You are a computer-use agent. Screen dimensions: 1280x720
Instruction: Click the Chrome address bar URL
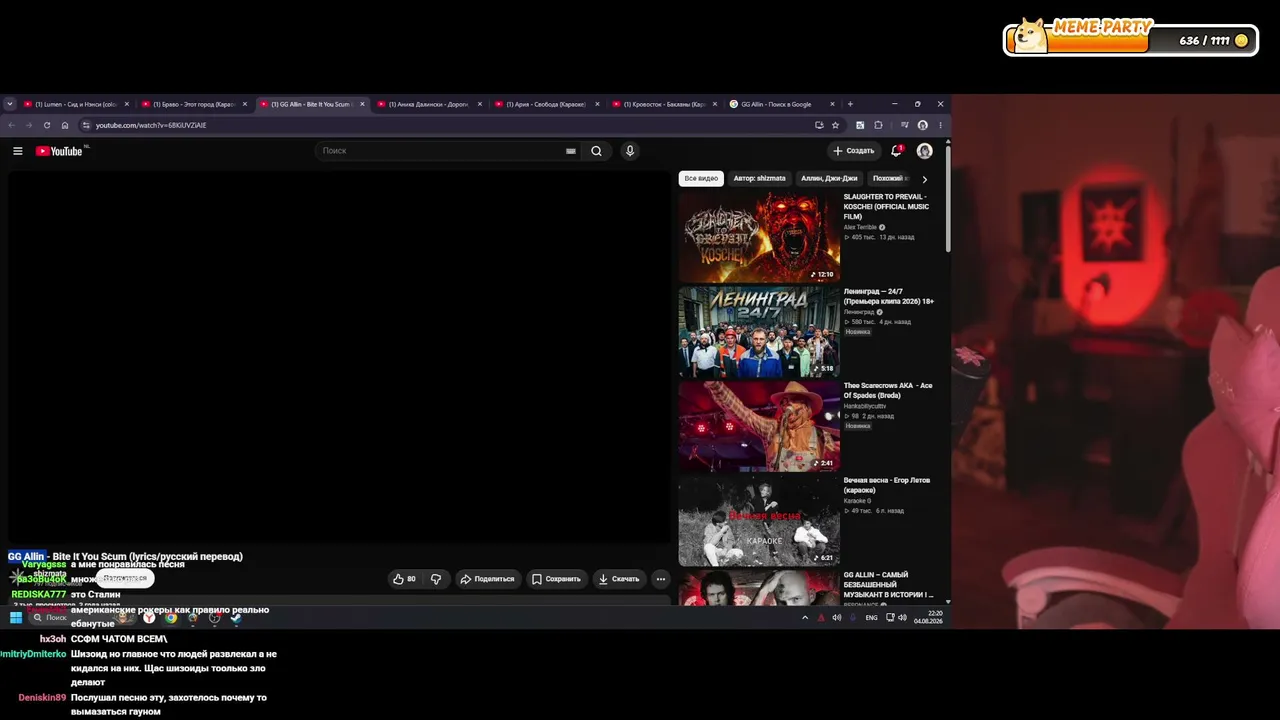coord(150,125)
